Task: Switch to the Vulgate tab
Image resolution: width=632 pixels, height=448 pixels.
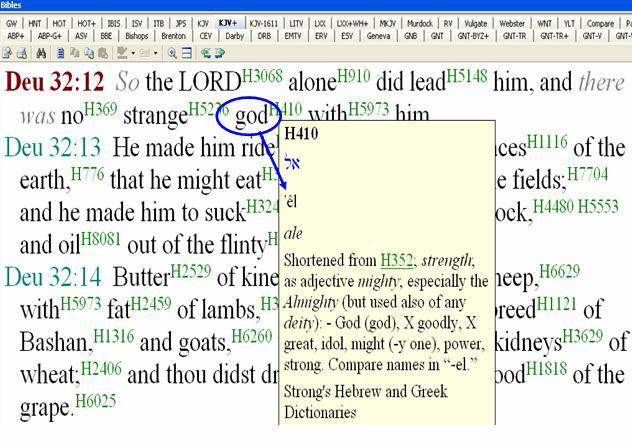Action: tap(476, 23)
